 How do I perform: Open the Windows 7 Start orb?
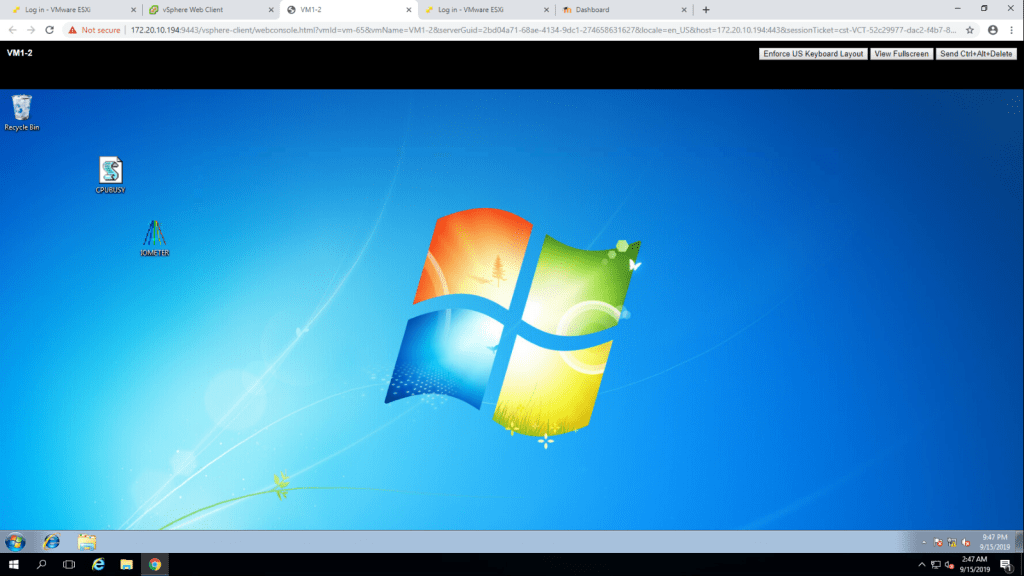coord(16,542)
